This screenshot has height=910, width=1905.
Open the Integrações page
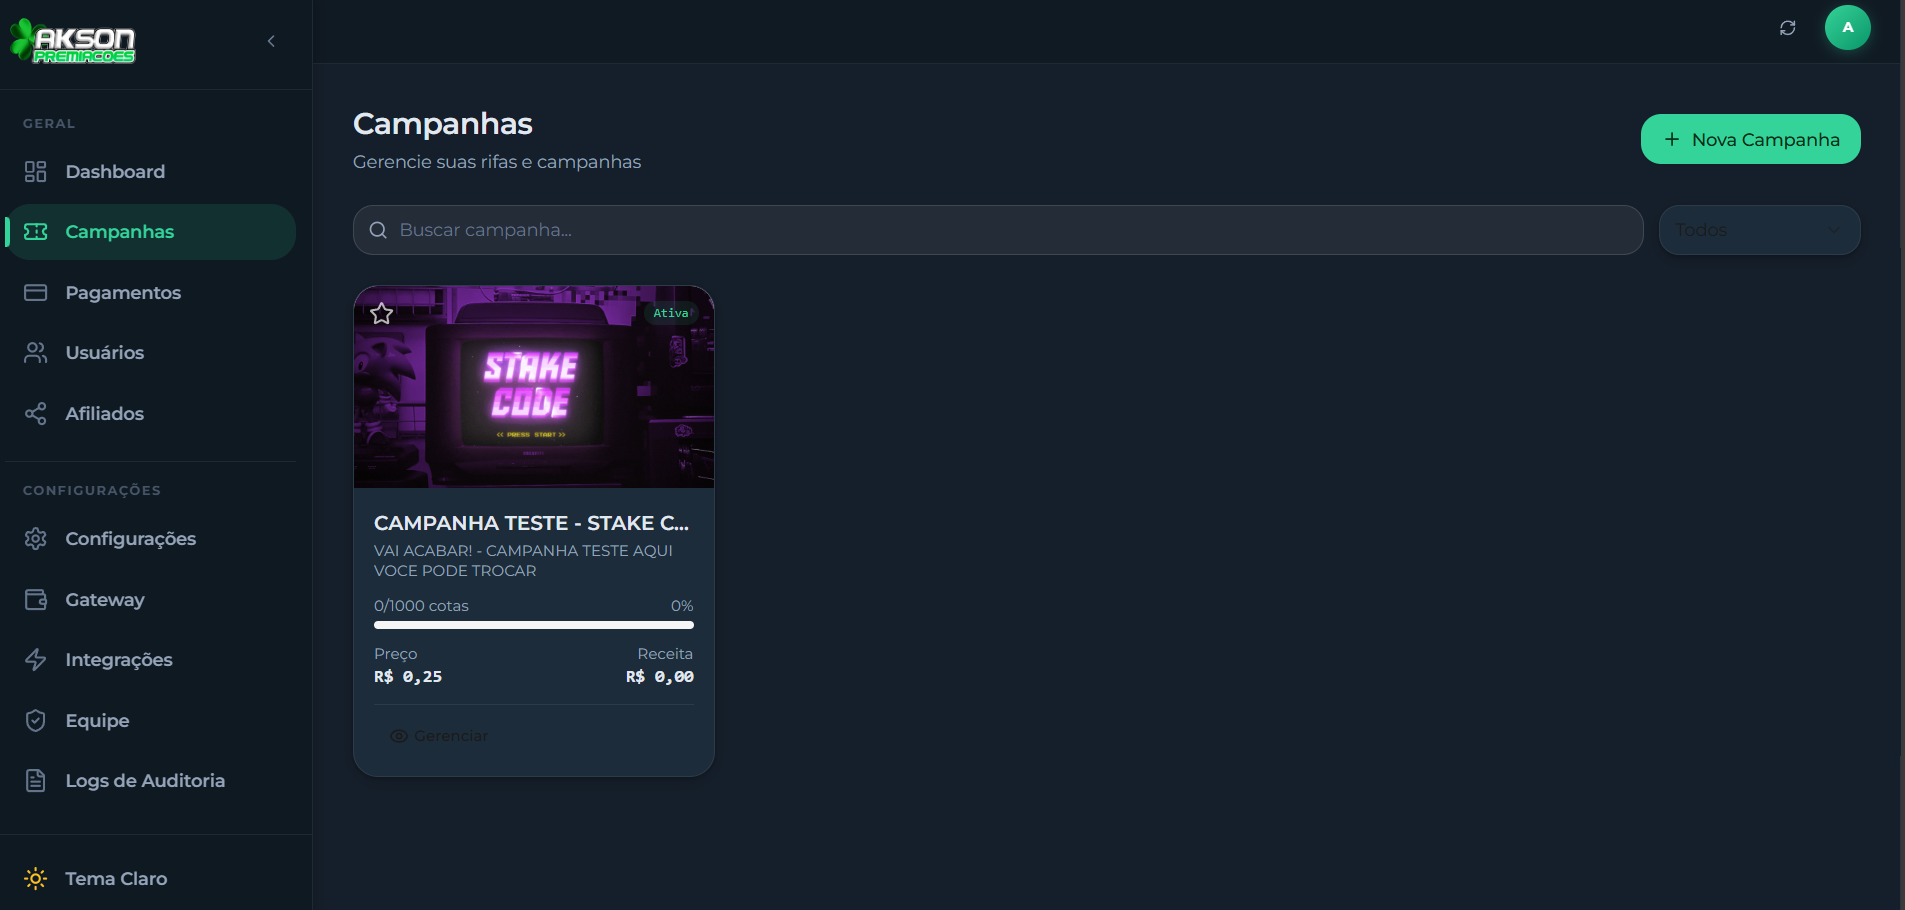[x=150, y=660]
